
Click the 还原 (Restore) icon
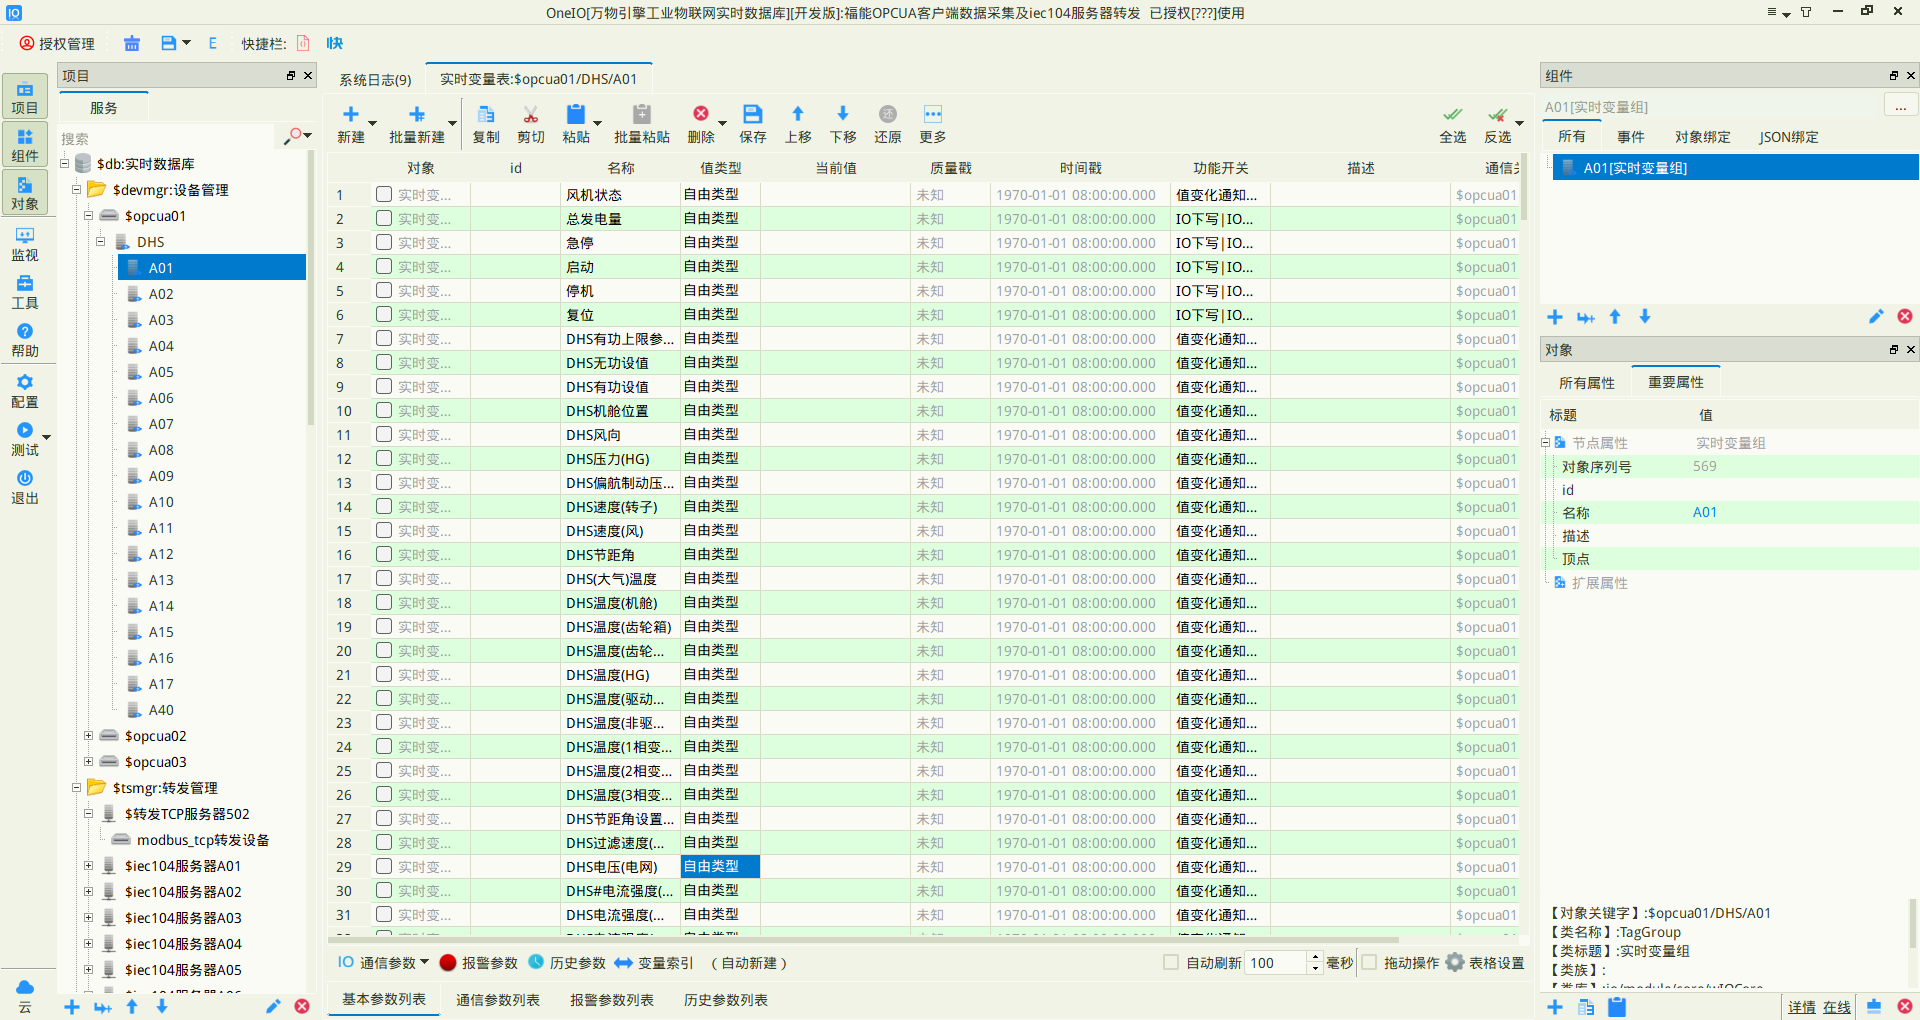(888, 114)
